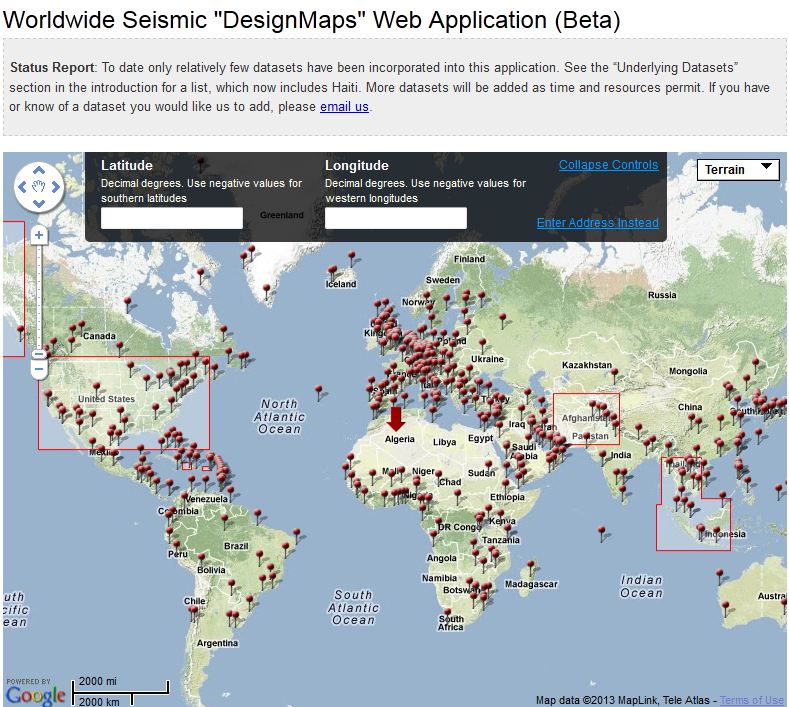Click the hand icon in pan control
The height and width of the screenshot is (707, 789).
[x=39, y=186]
